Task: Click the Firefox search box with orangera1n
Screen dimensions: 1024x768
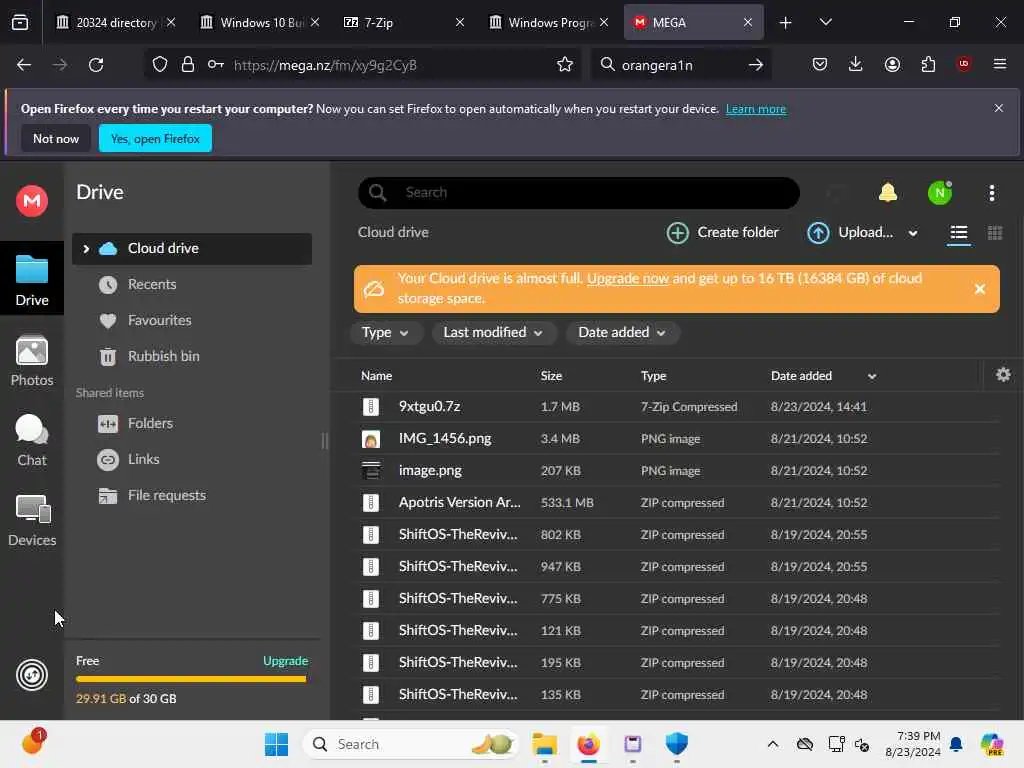Action: pyautogui.click(x=681, y=65)
